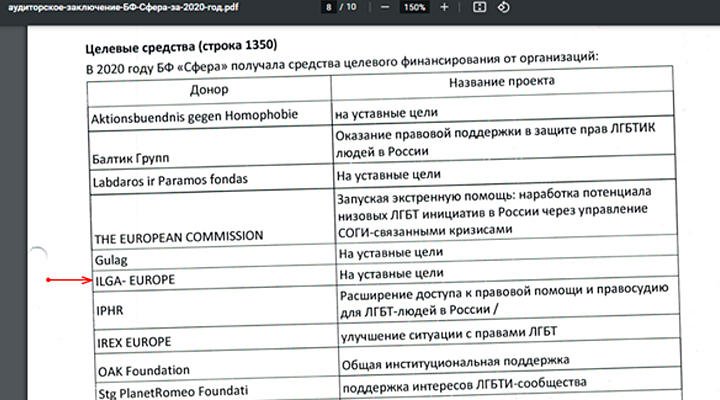Click the PDF file name title
Viewport: 720px width, 400px height.
tap(123, 7)
